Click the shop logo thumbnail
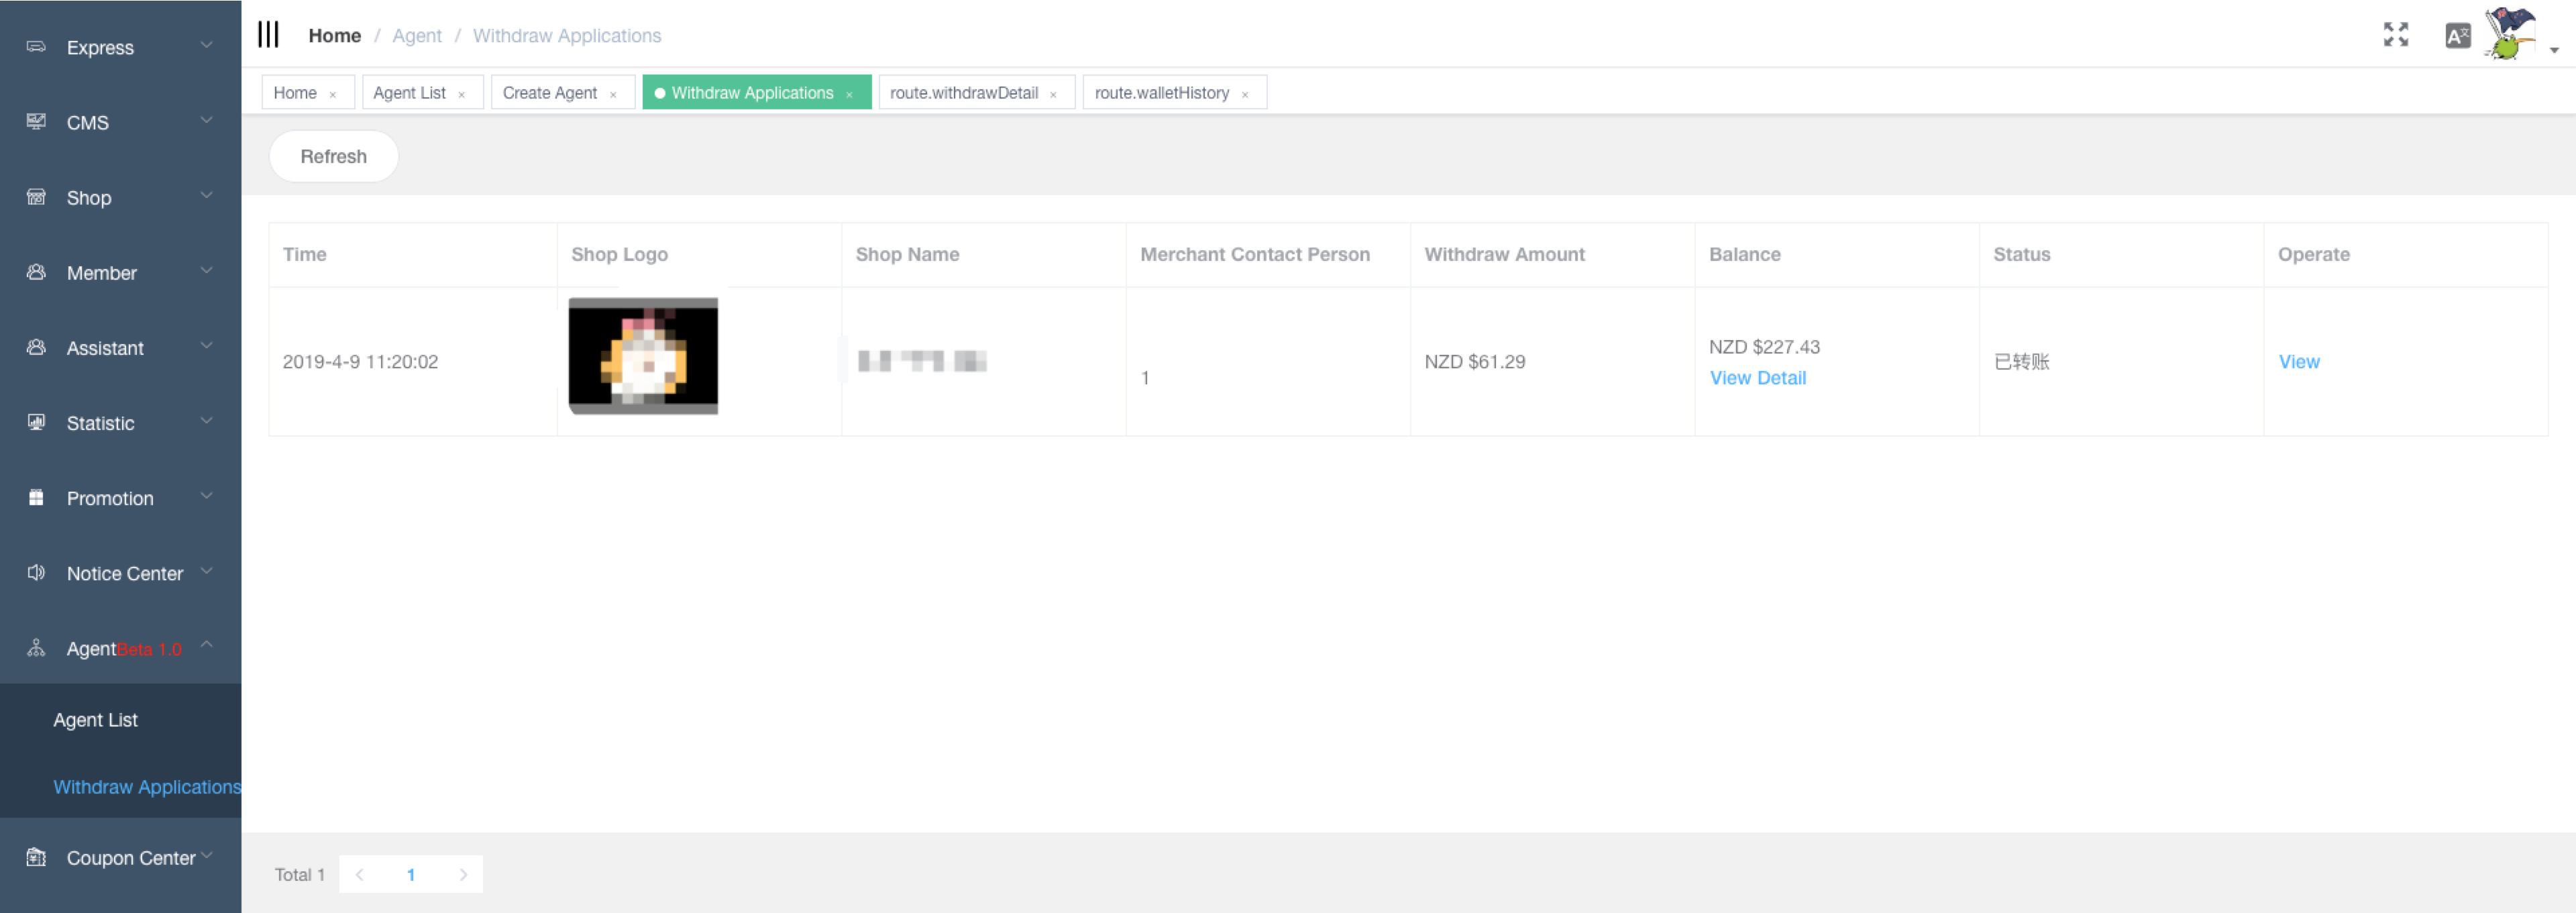Image resolution: width=2576 pixels, height=913 pixels. pyautogui.click(x=643, y=356)
